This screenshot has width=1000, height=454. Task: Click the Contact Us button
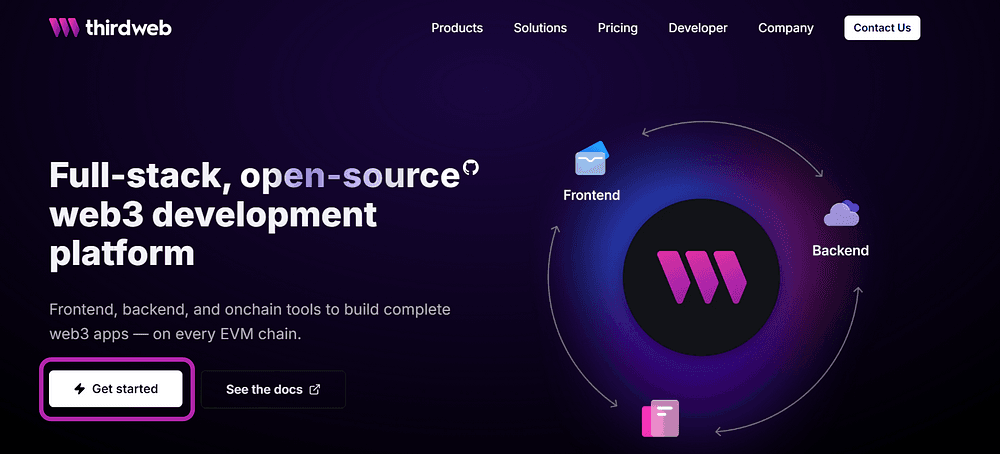tap(882, 28)
